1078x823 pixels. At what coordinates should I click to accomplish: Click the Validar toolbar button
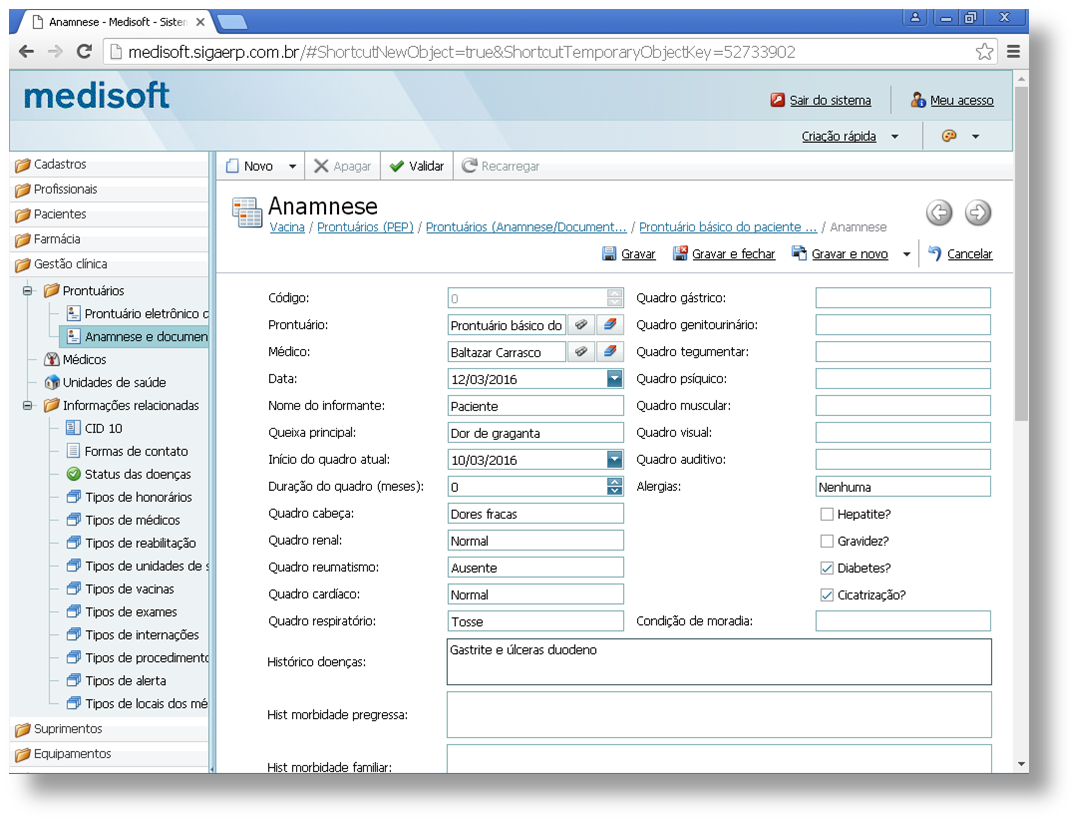[x=417, y=166]
